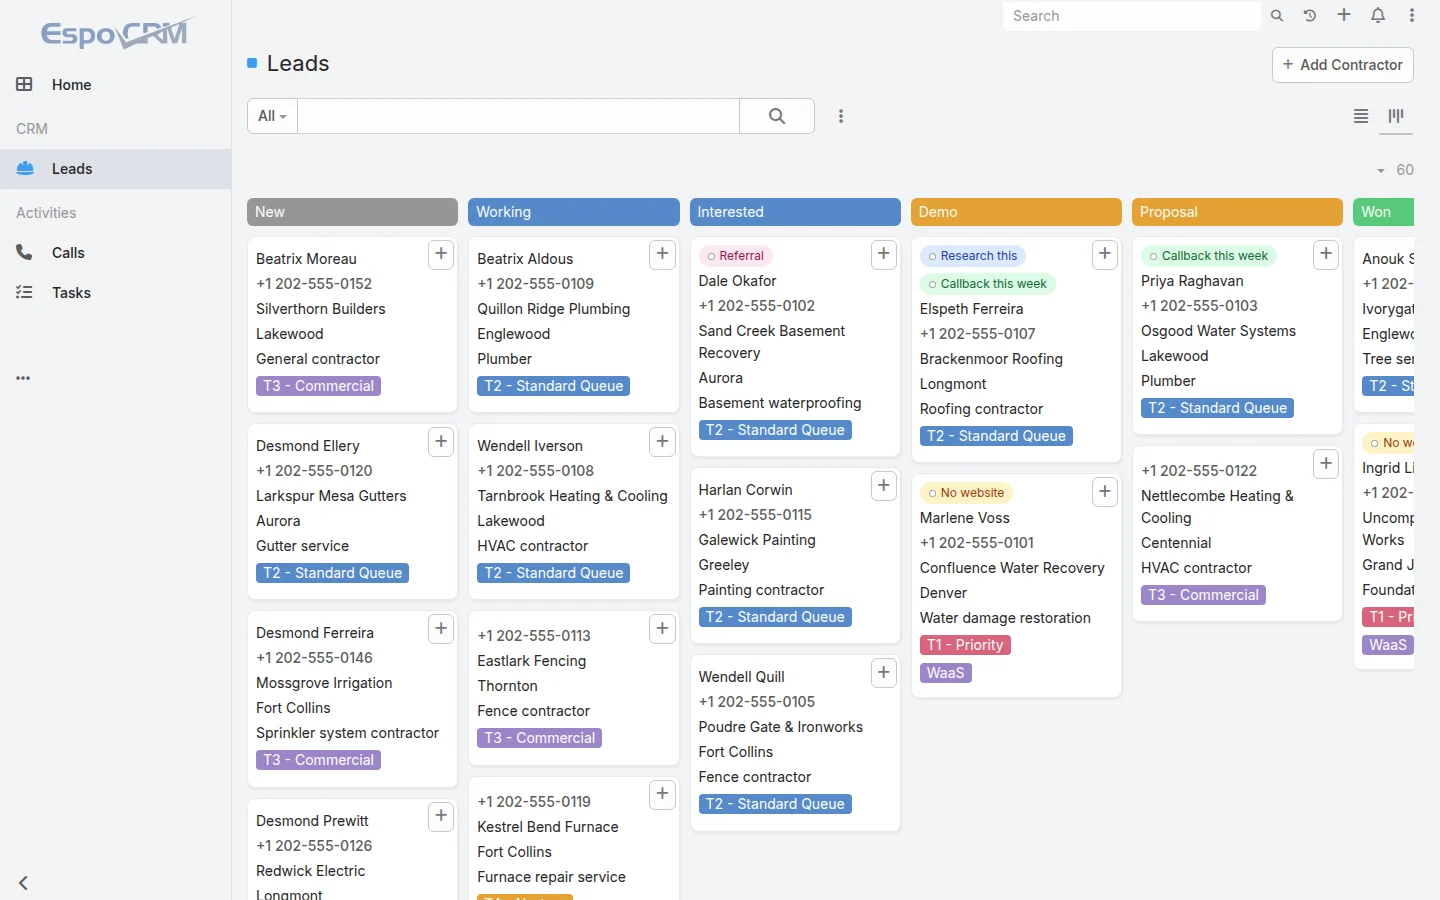
Task: Open plus menu on Desmond Ellery card
Action: 441,441
